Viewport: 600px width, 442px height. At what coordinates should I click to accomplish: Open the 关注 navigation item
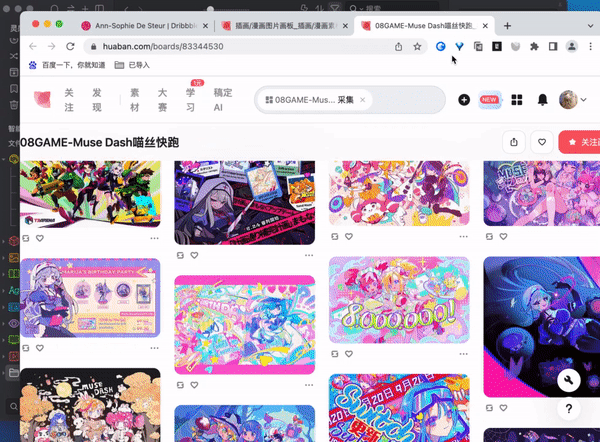click(x=69, y=100)
